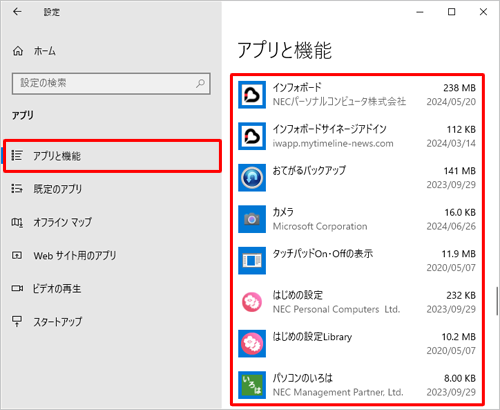Select はじめの設定Library app name
The width and height of the screenshot is (500, 410).
[x=312, y=337]
